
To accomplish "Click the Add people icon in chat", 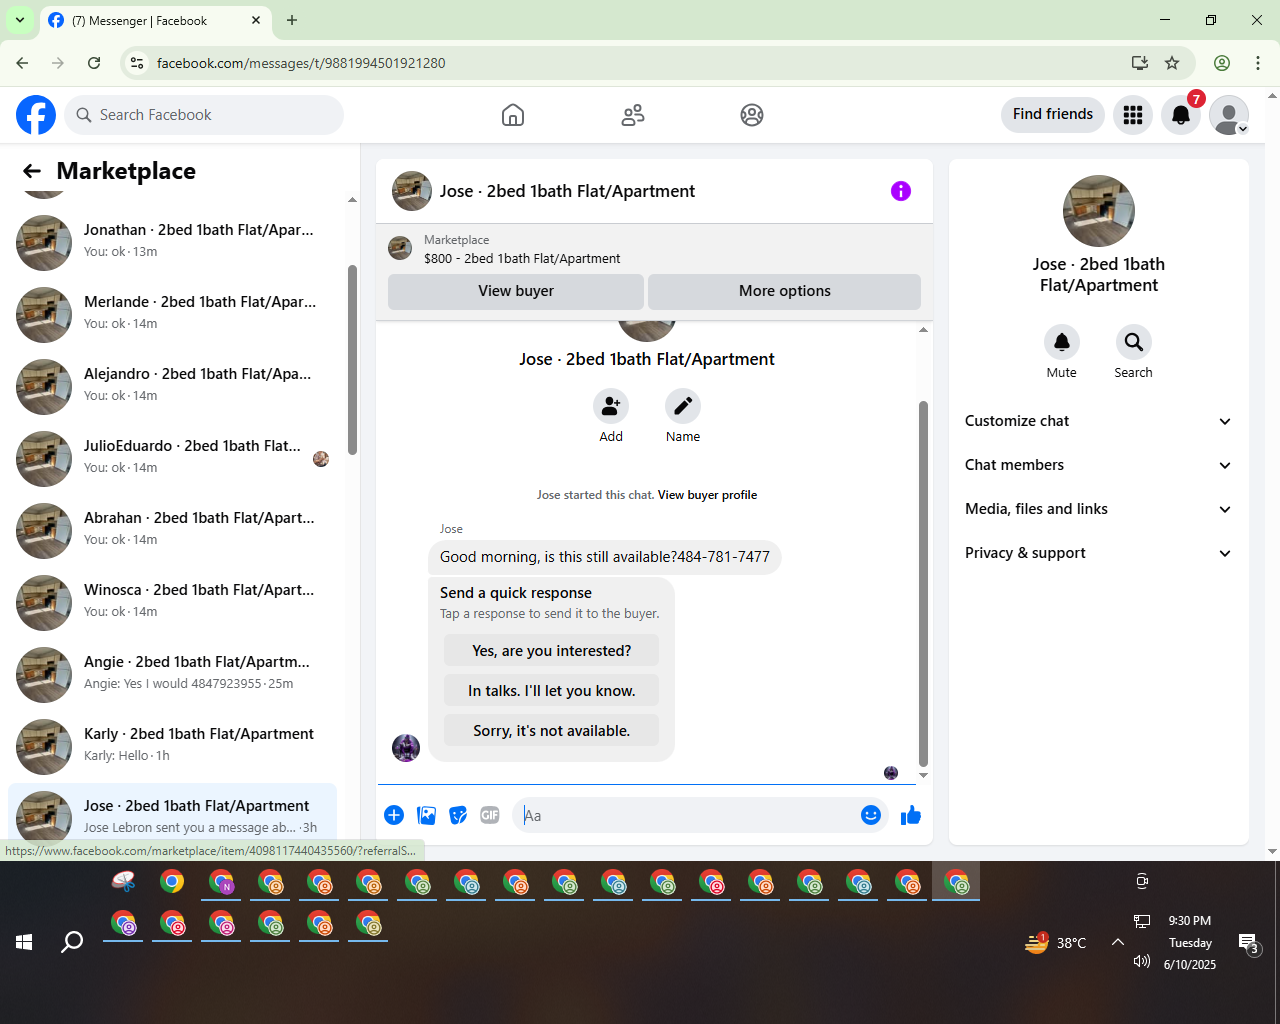I will (x=611, y=406).
